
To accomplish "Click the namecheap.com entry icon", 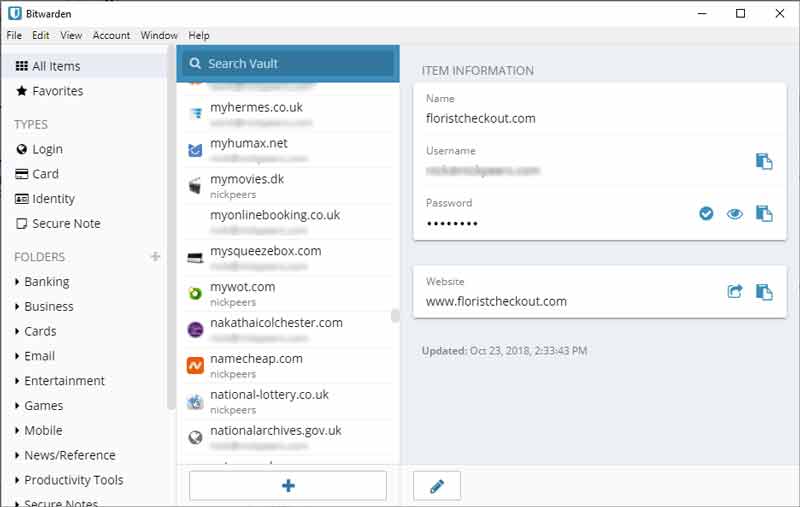I will pyautogui.click(x=195, y=365).
